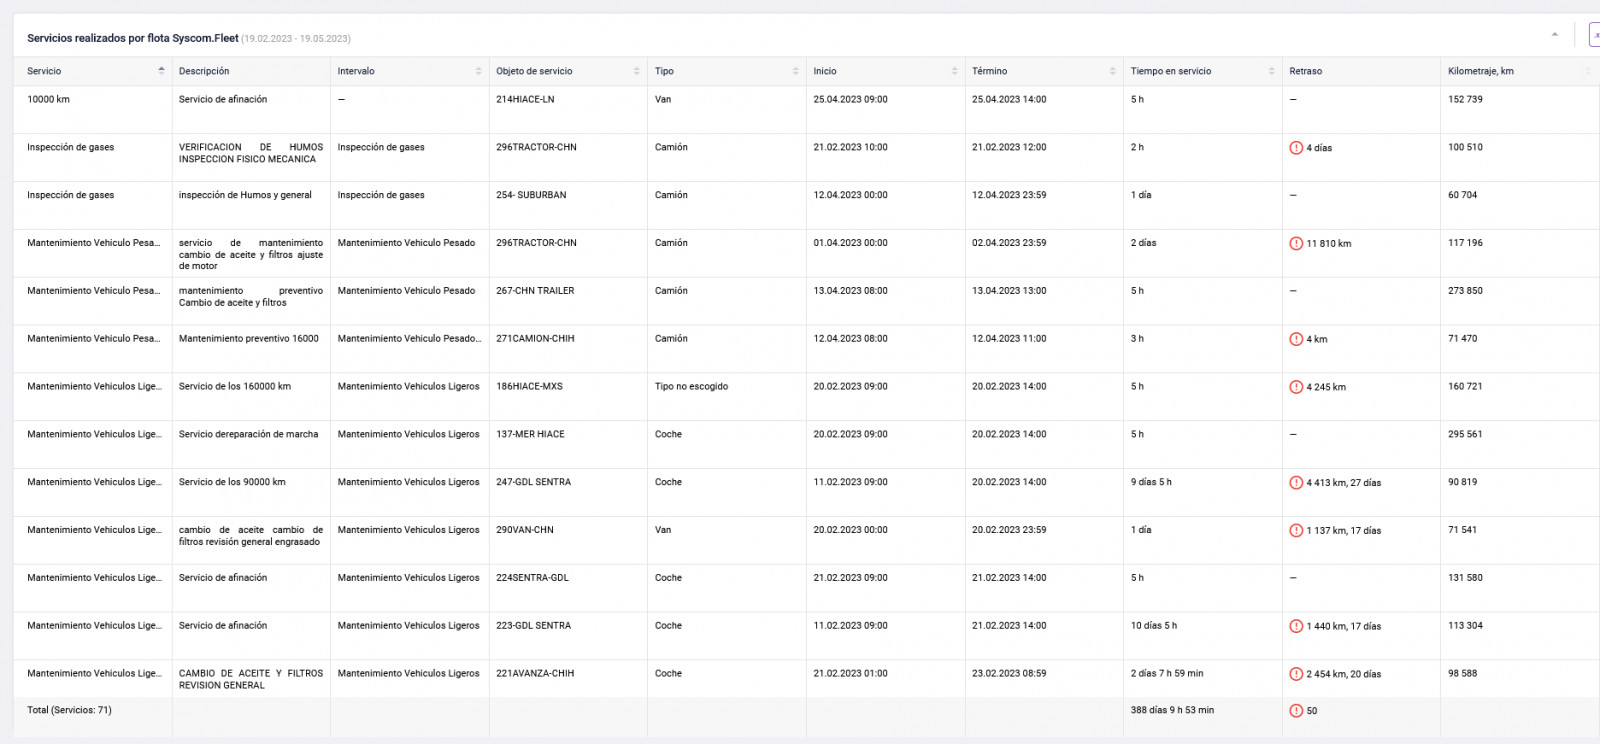The width and height of the screenshot is (1600, 744).
Task: Sort by Intervalo column arrows
Action: (478, 71)
